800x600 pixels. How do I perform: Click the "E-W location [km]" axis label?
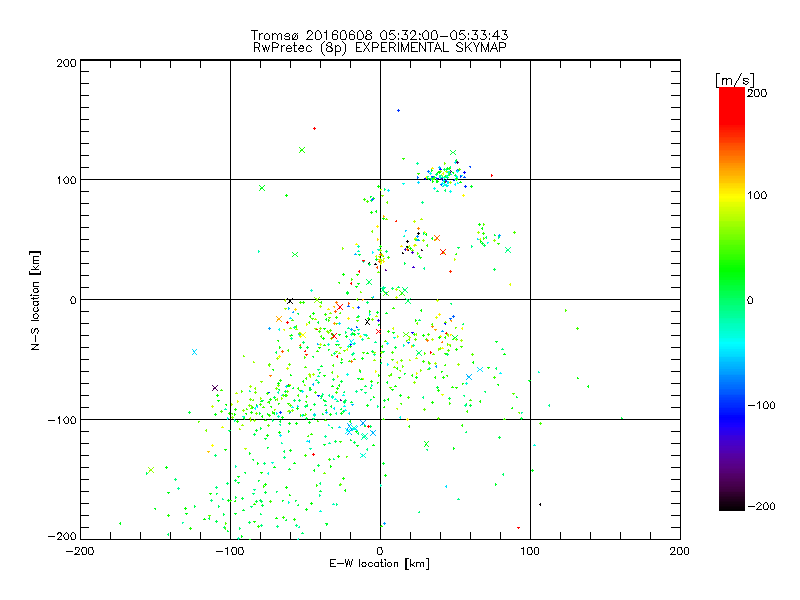pos(379,564)
